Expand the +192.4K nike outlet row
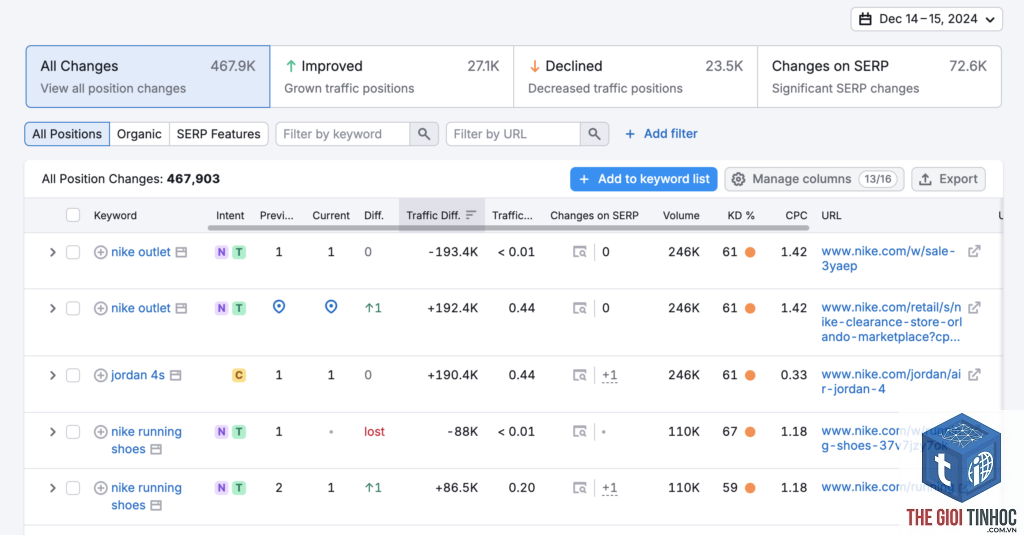 (53, 308)
